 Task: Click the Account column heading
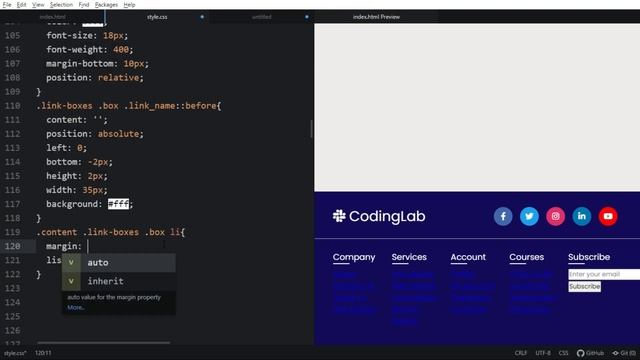(x=468, y=257)
